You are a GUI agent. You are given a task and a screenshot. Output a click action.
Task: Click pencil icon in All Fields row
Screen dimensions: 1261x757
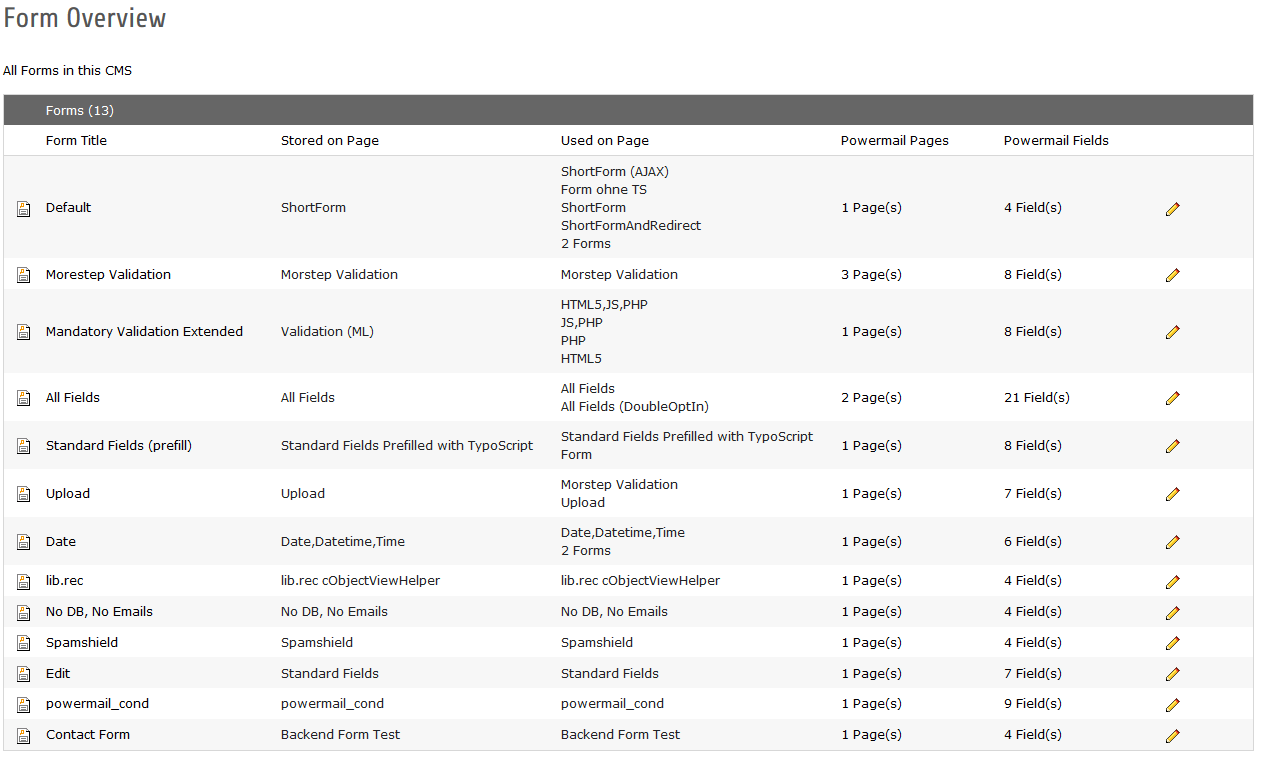[x=1173, y=398]
